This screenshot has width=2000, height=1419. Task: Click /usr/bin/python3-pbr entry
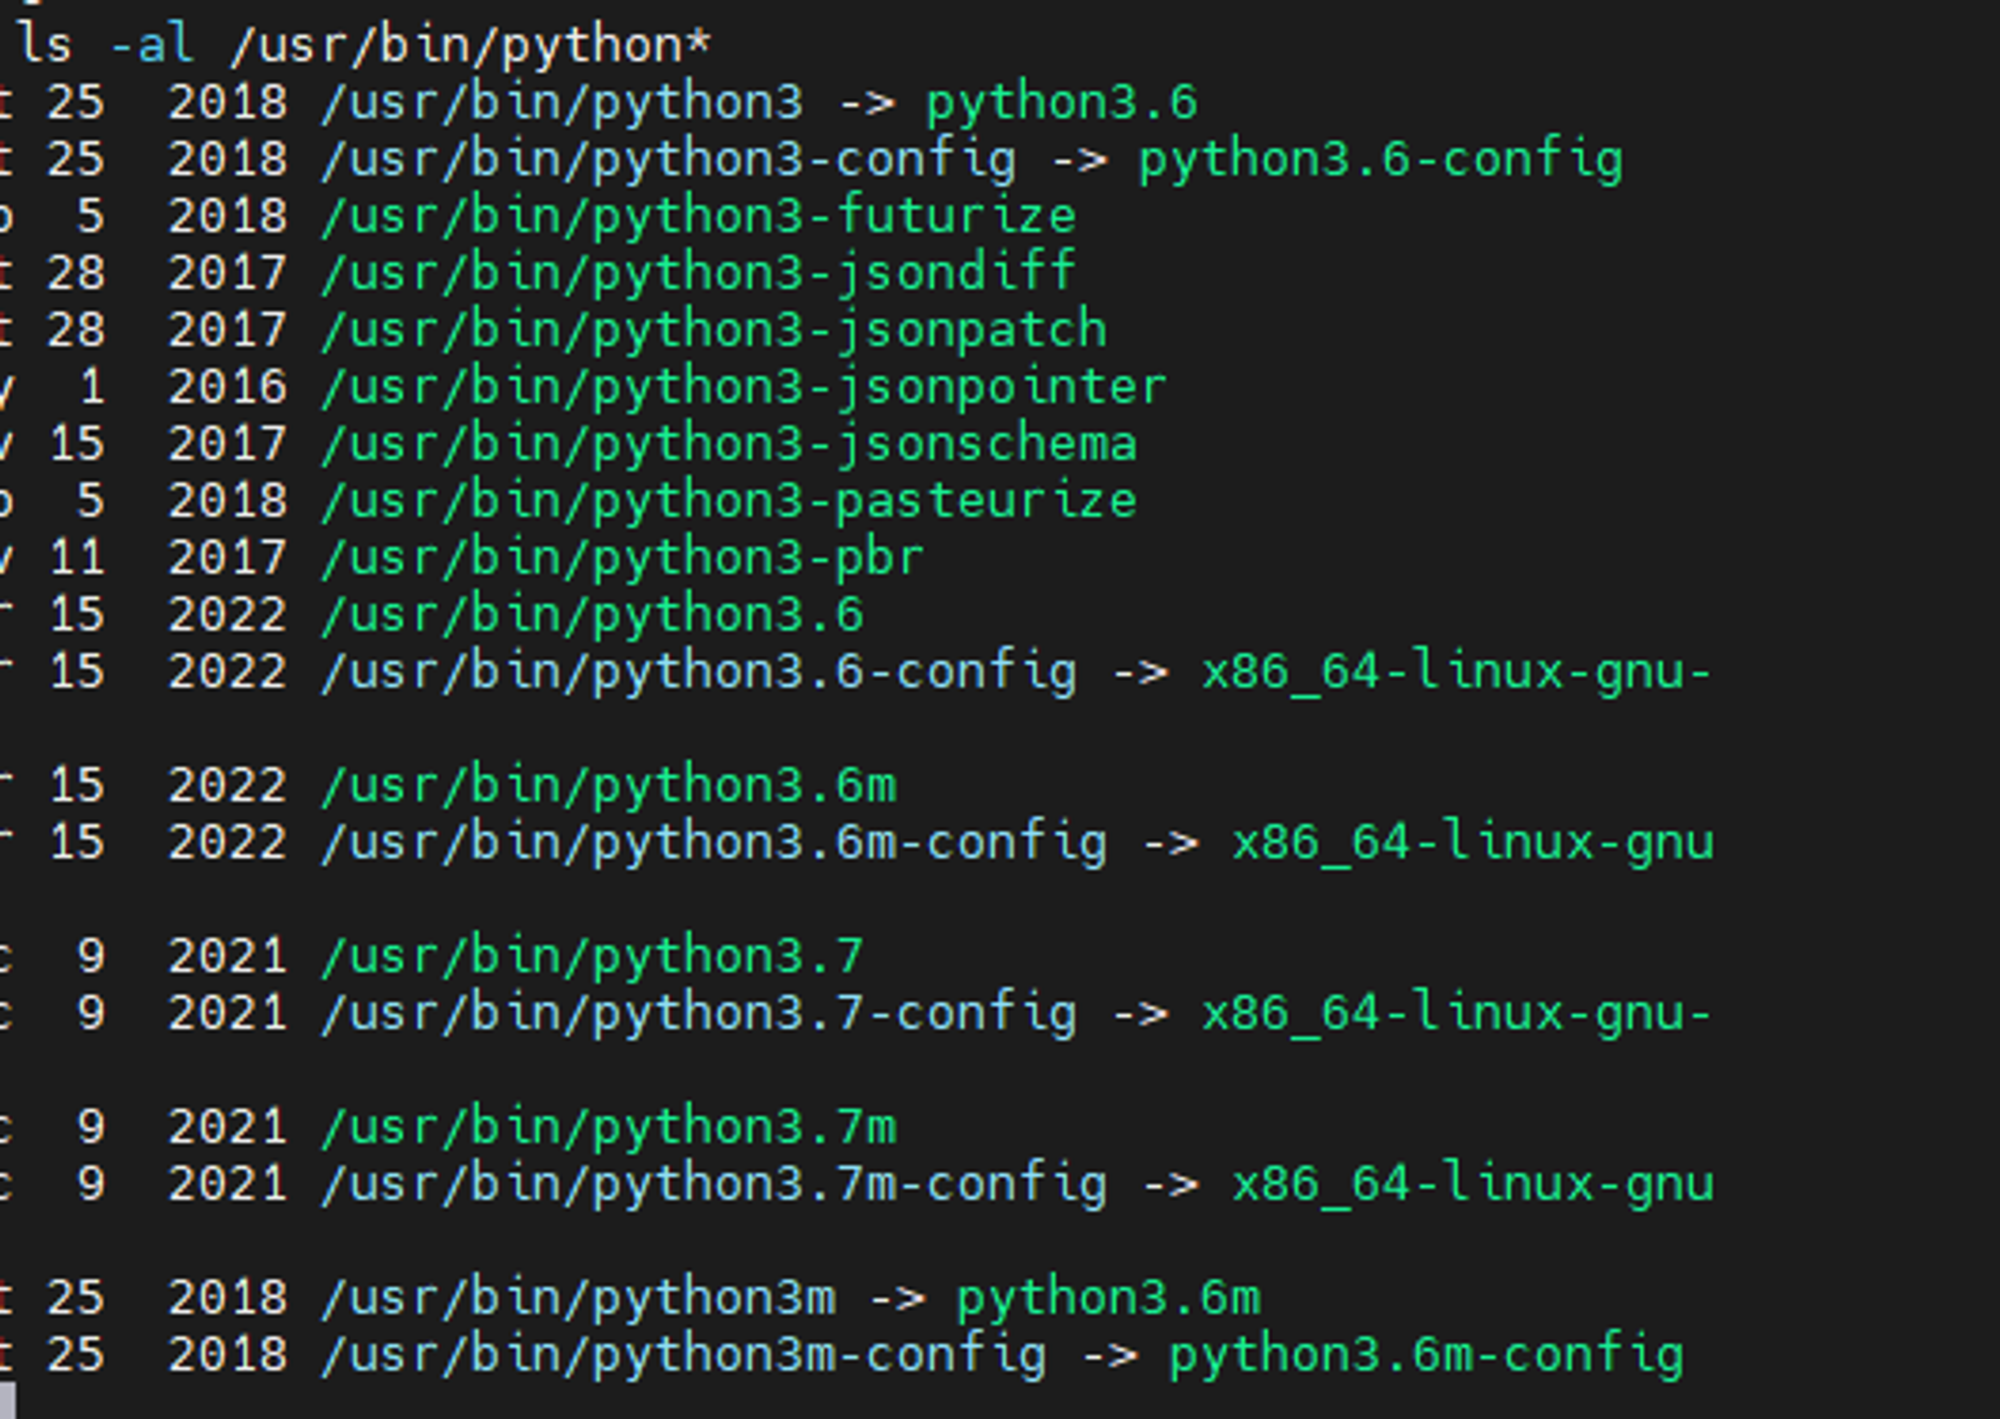pos(622,558)
